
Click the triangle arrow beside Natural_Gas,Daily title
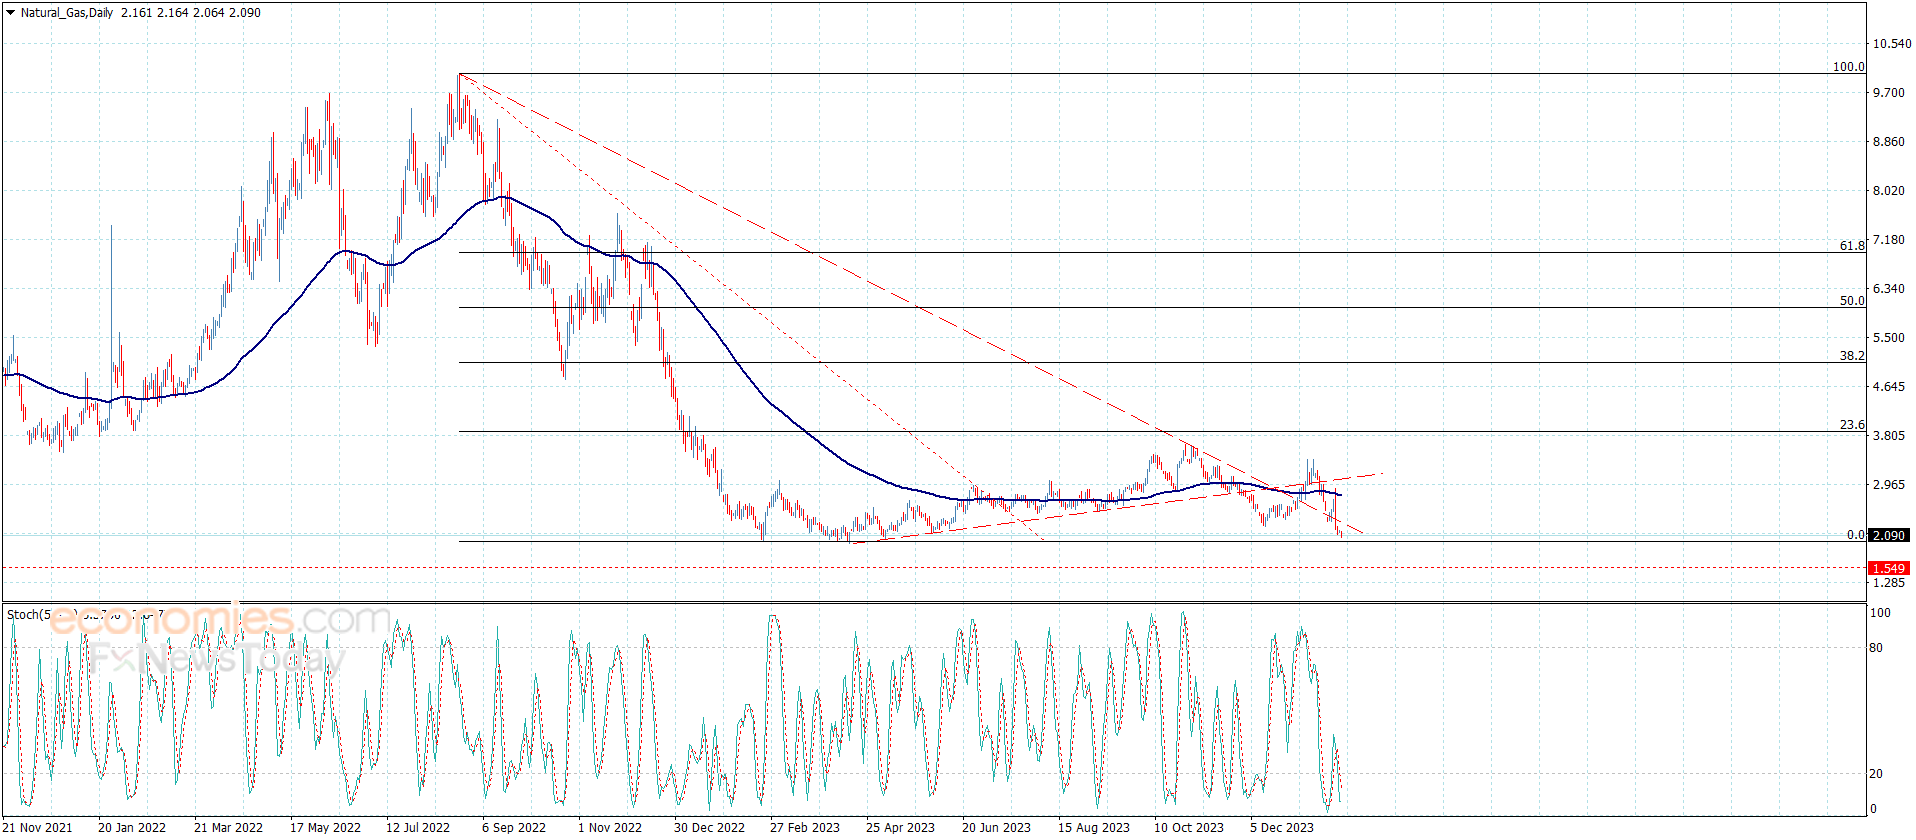click(x=10, y=13)
